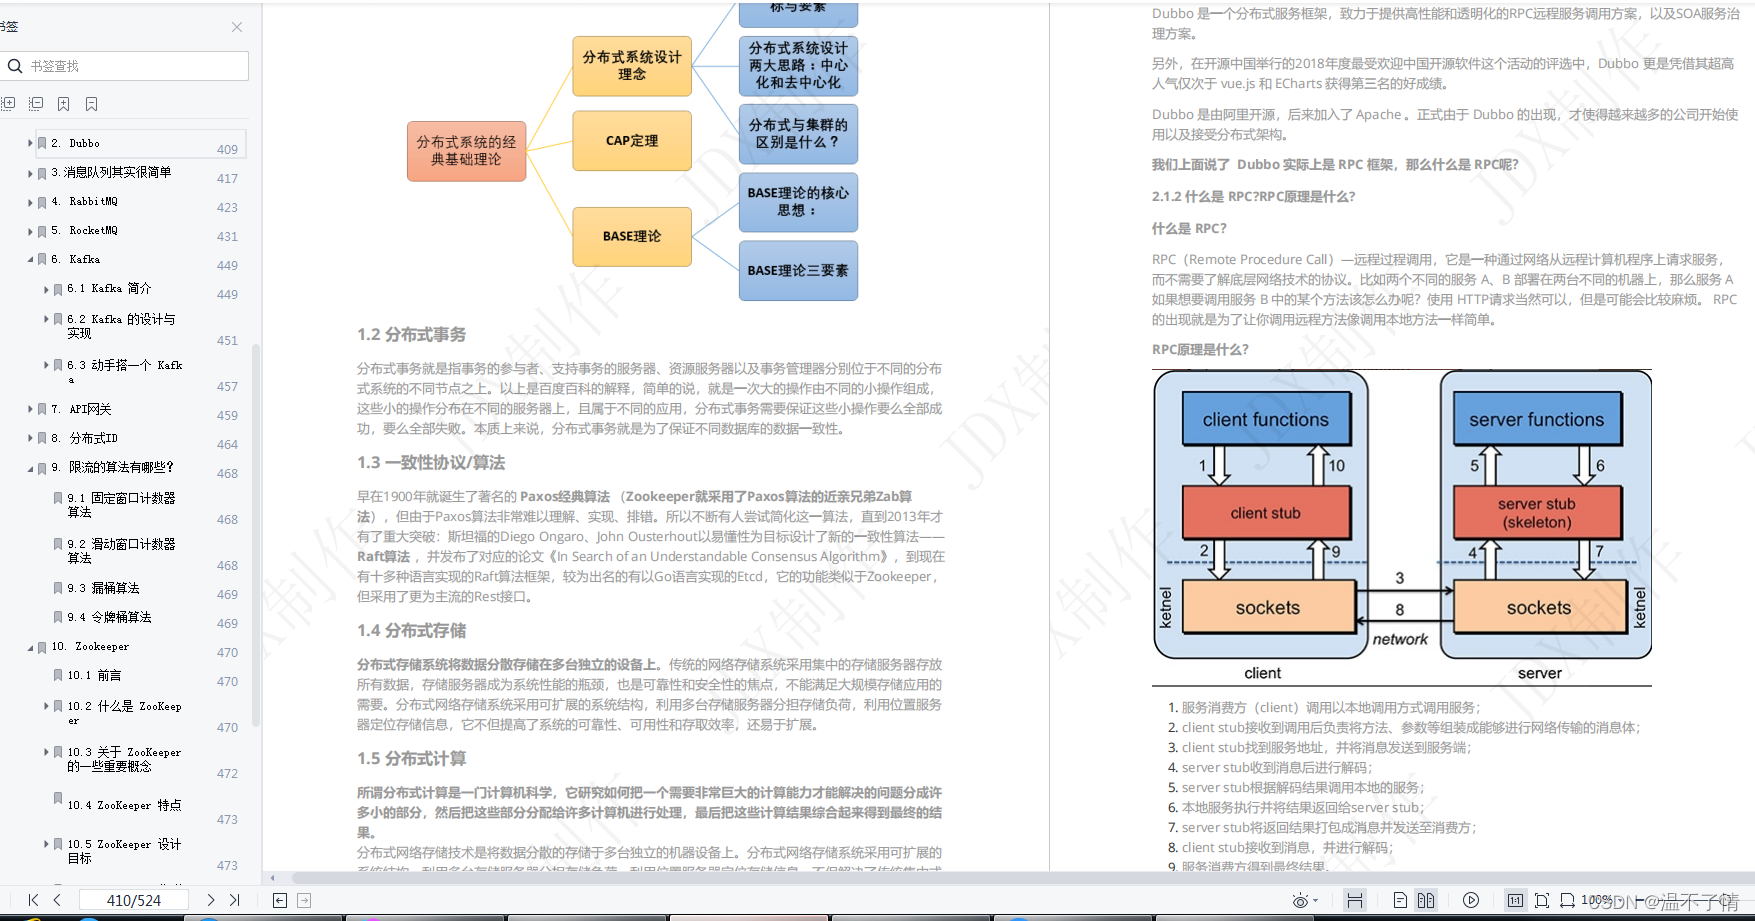Click the bookmark icon beside '10. Zookeeper'
The width and height of the screenshot is (1755, 921).
coord(42,648)
